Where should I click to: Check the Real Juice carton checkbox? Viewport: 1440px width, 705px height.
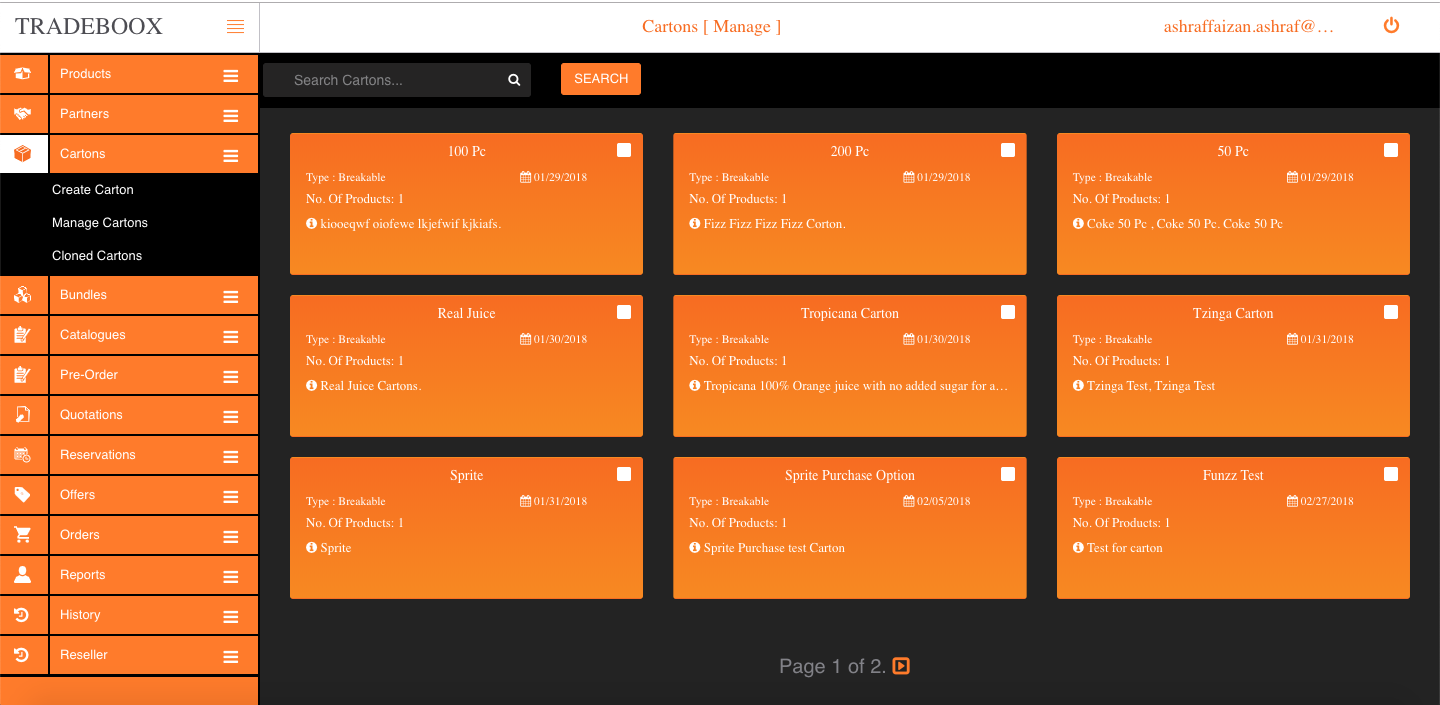[624, 312]
